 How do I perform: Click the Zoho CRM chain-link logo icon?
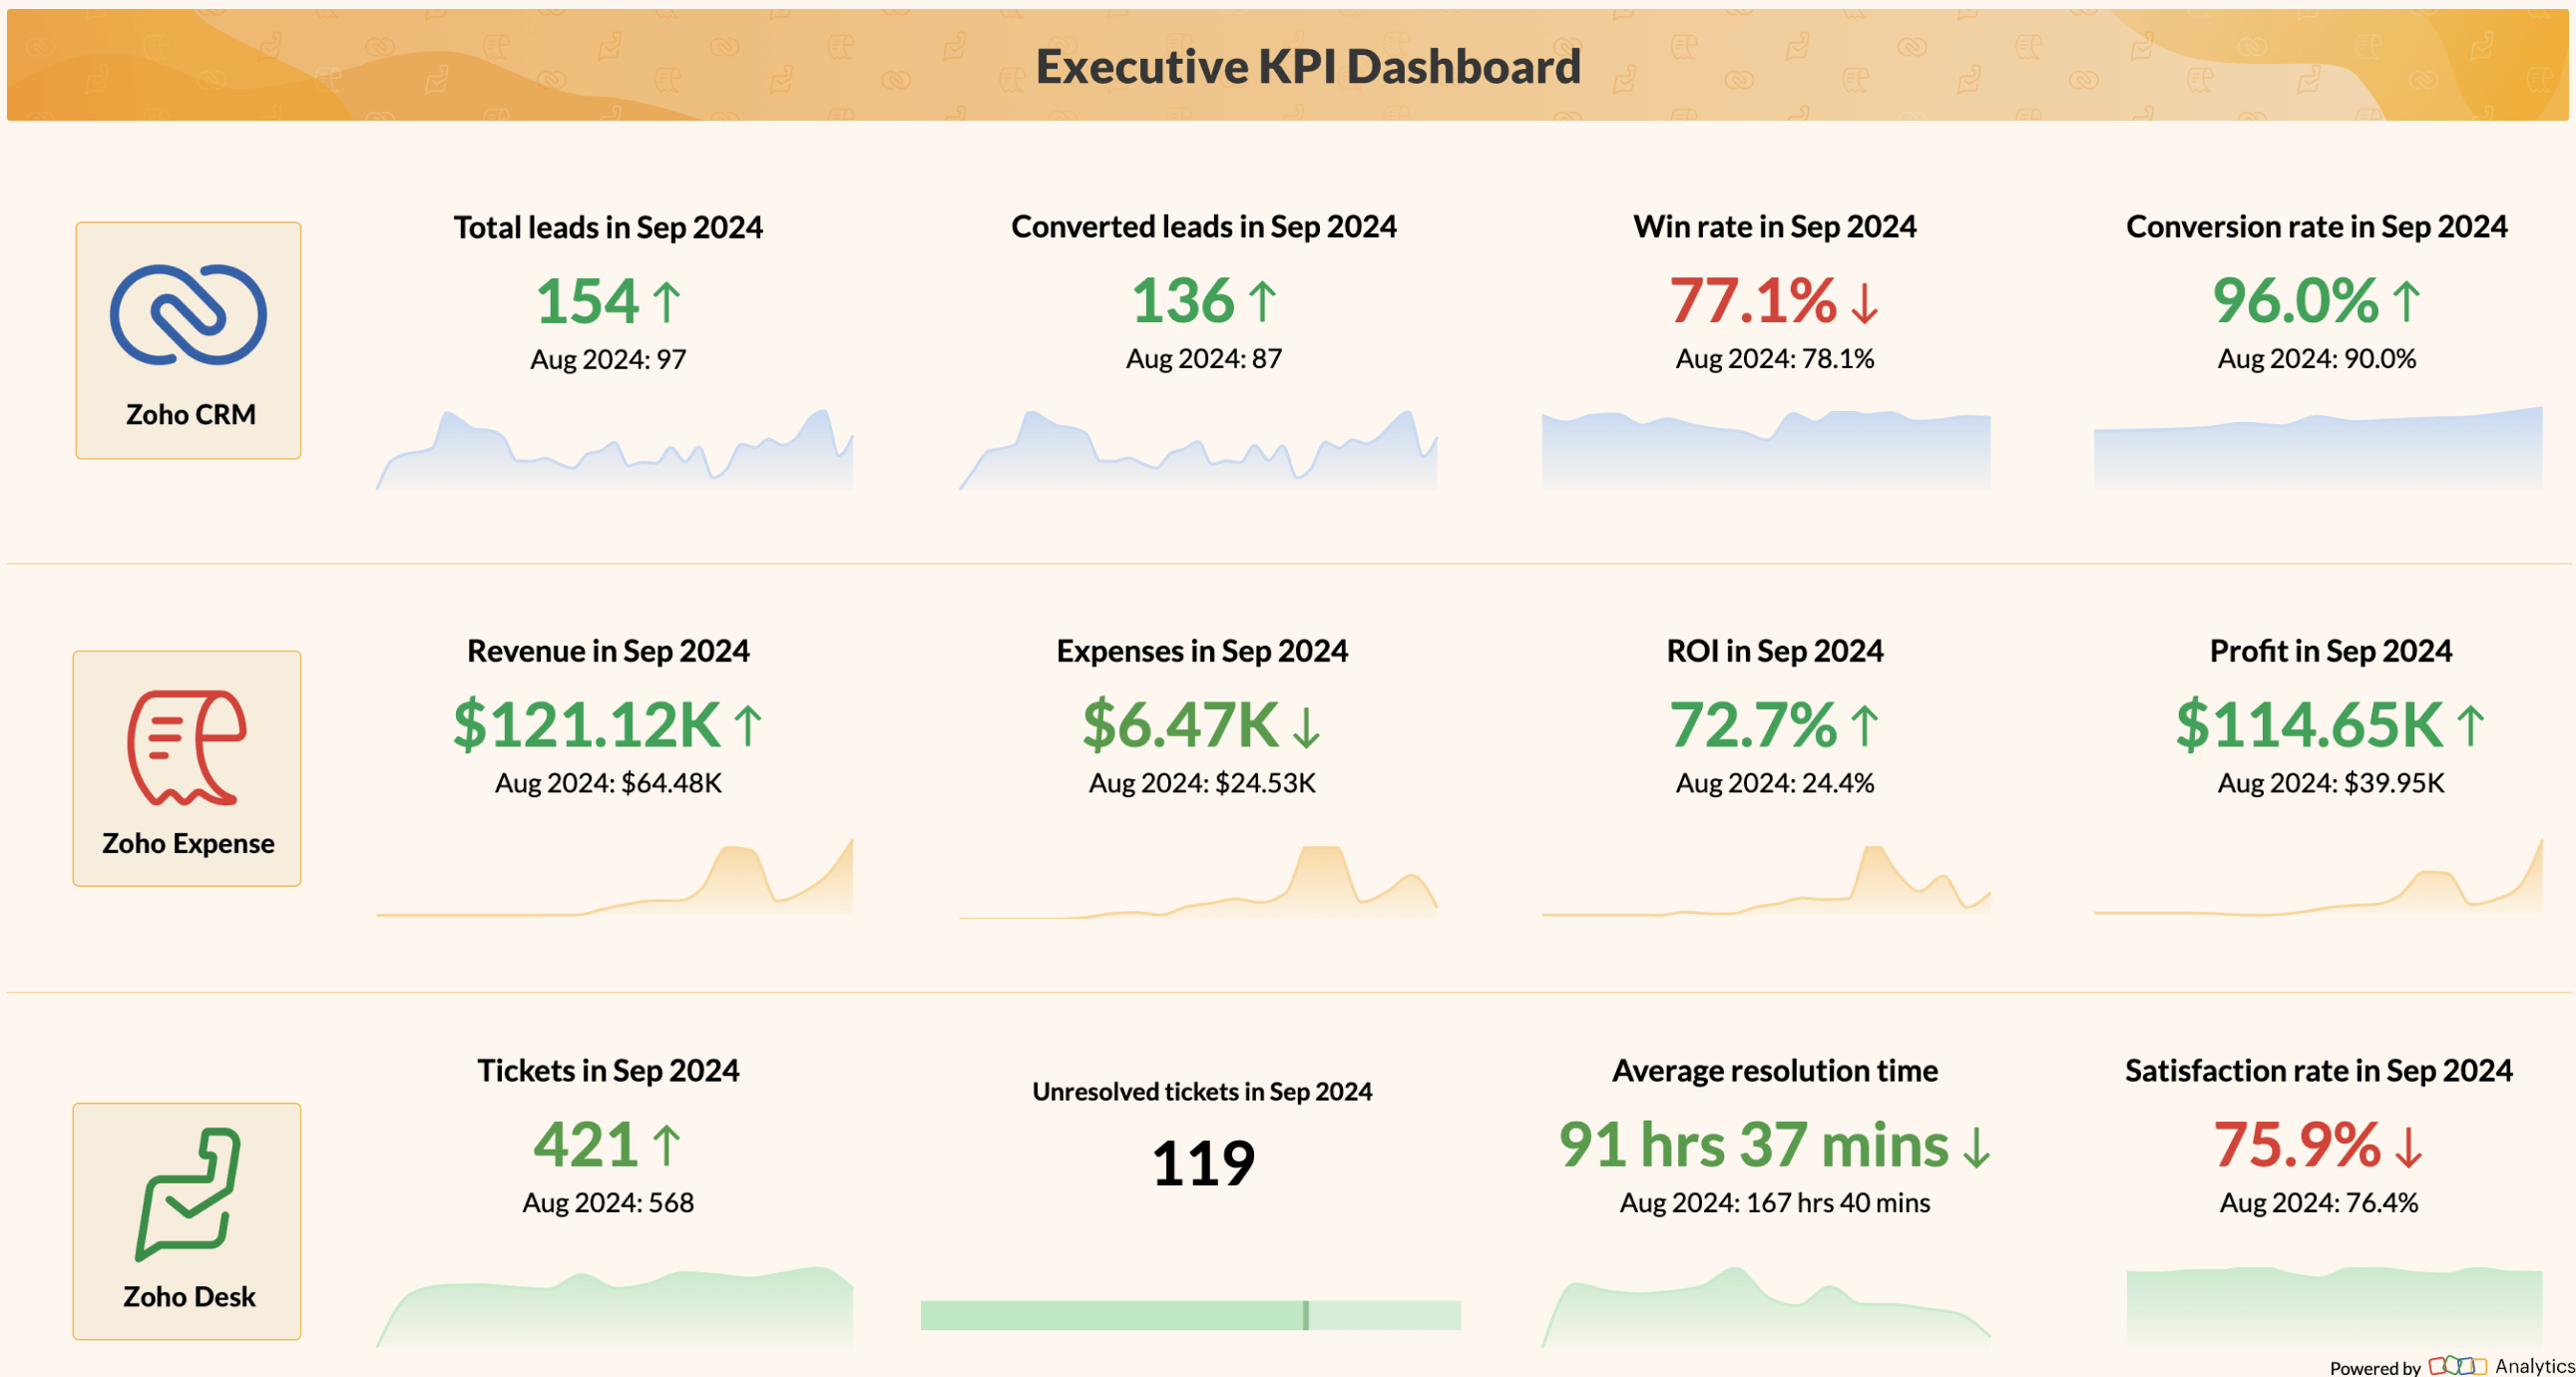tap(188, 314)
